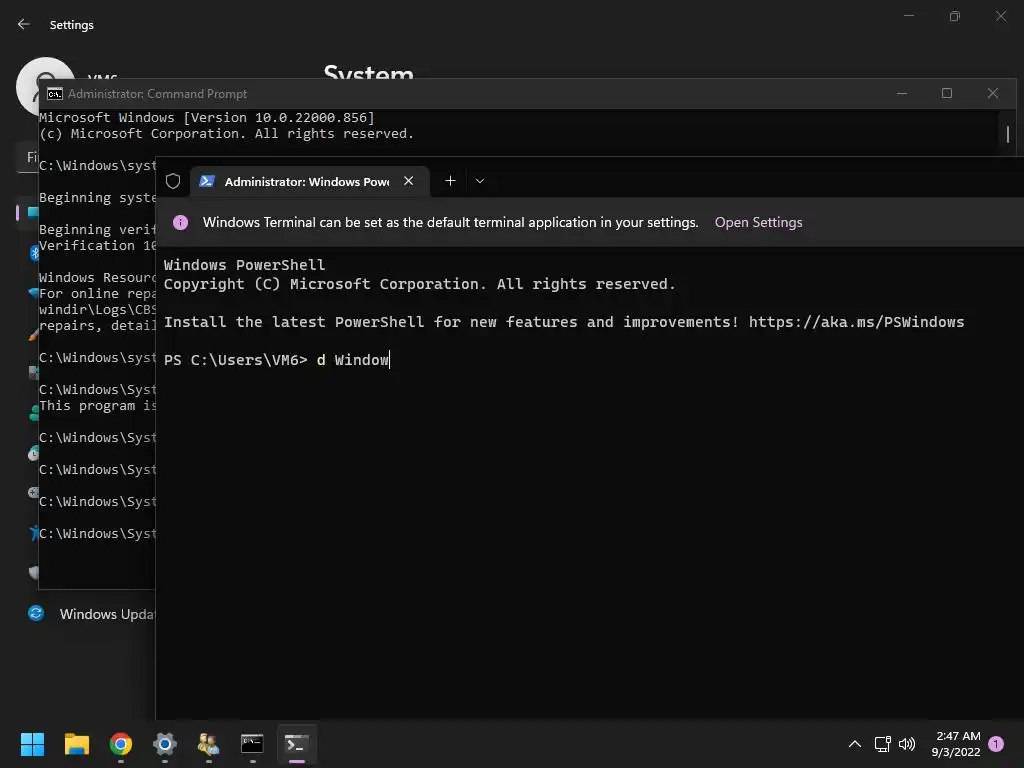Open Settings link in terminal notification
Screen dimensions: 1024x768
(x=758, y=223)
